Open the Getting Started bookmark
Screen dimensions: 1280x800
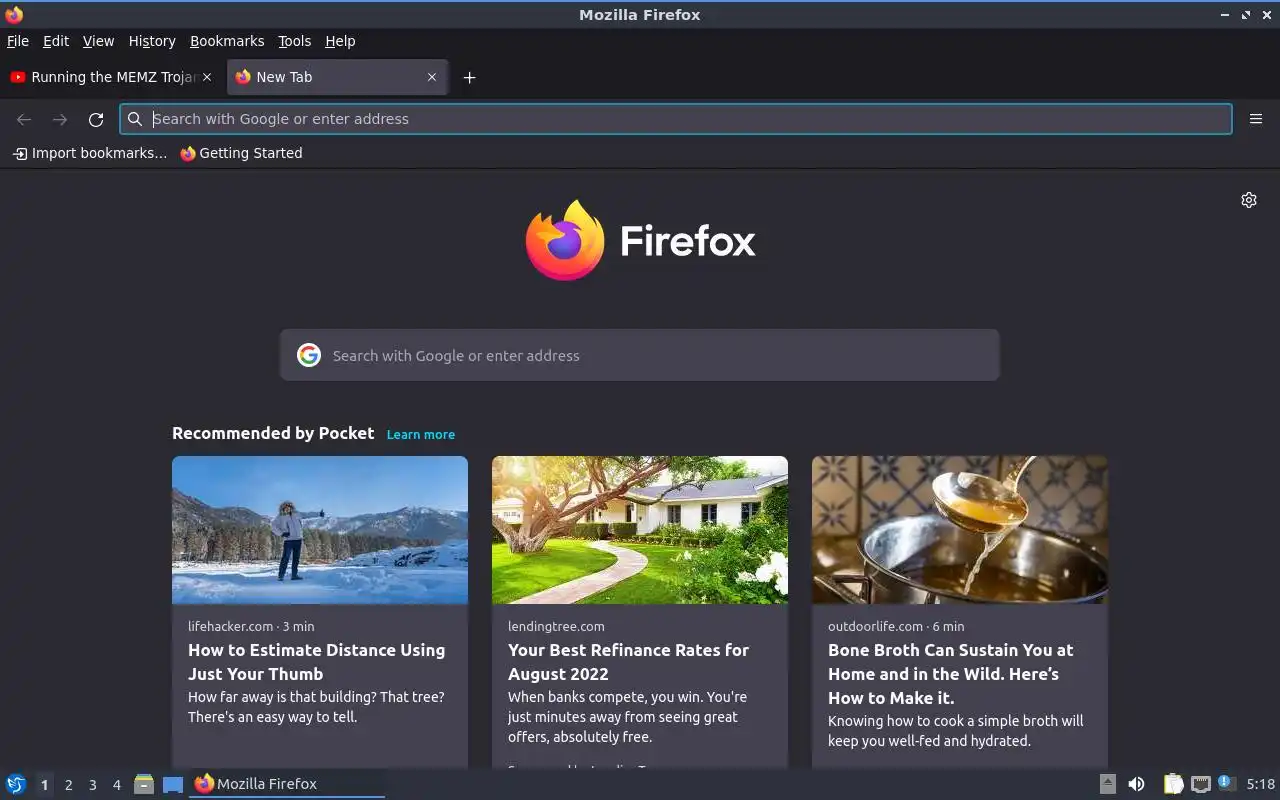coord(241,153)
